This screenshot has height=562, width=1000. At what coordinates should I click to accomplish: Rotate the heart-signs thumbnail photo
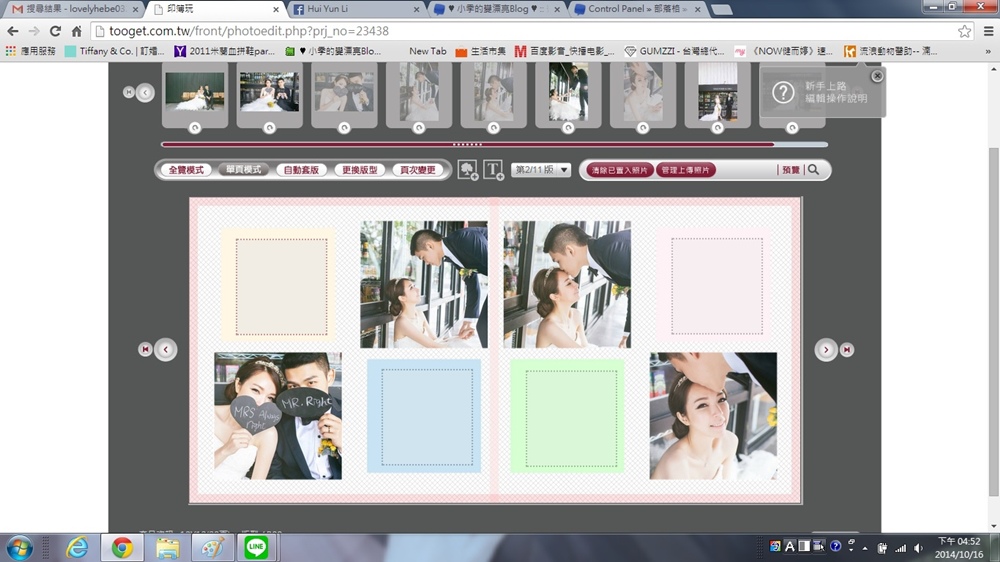coord(344,128)
